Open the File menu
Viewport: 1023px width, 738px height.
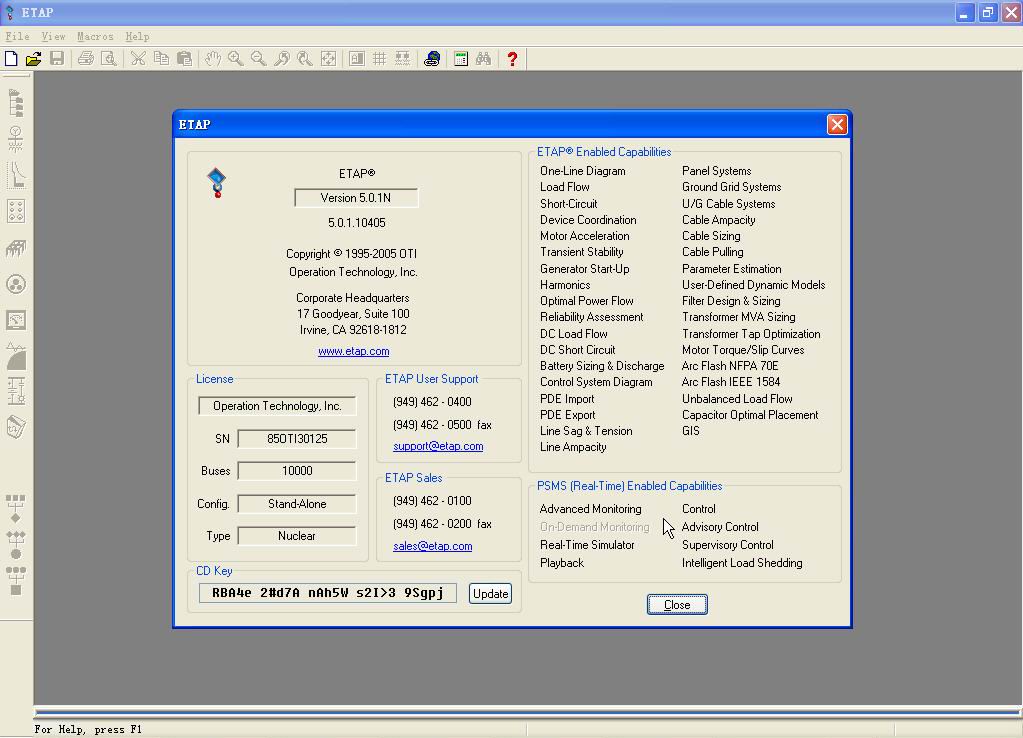(x=17, y=37)
